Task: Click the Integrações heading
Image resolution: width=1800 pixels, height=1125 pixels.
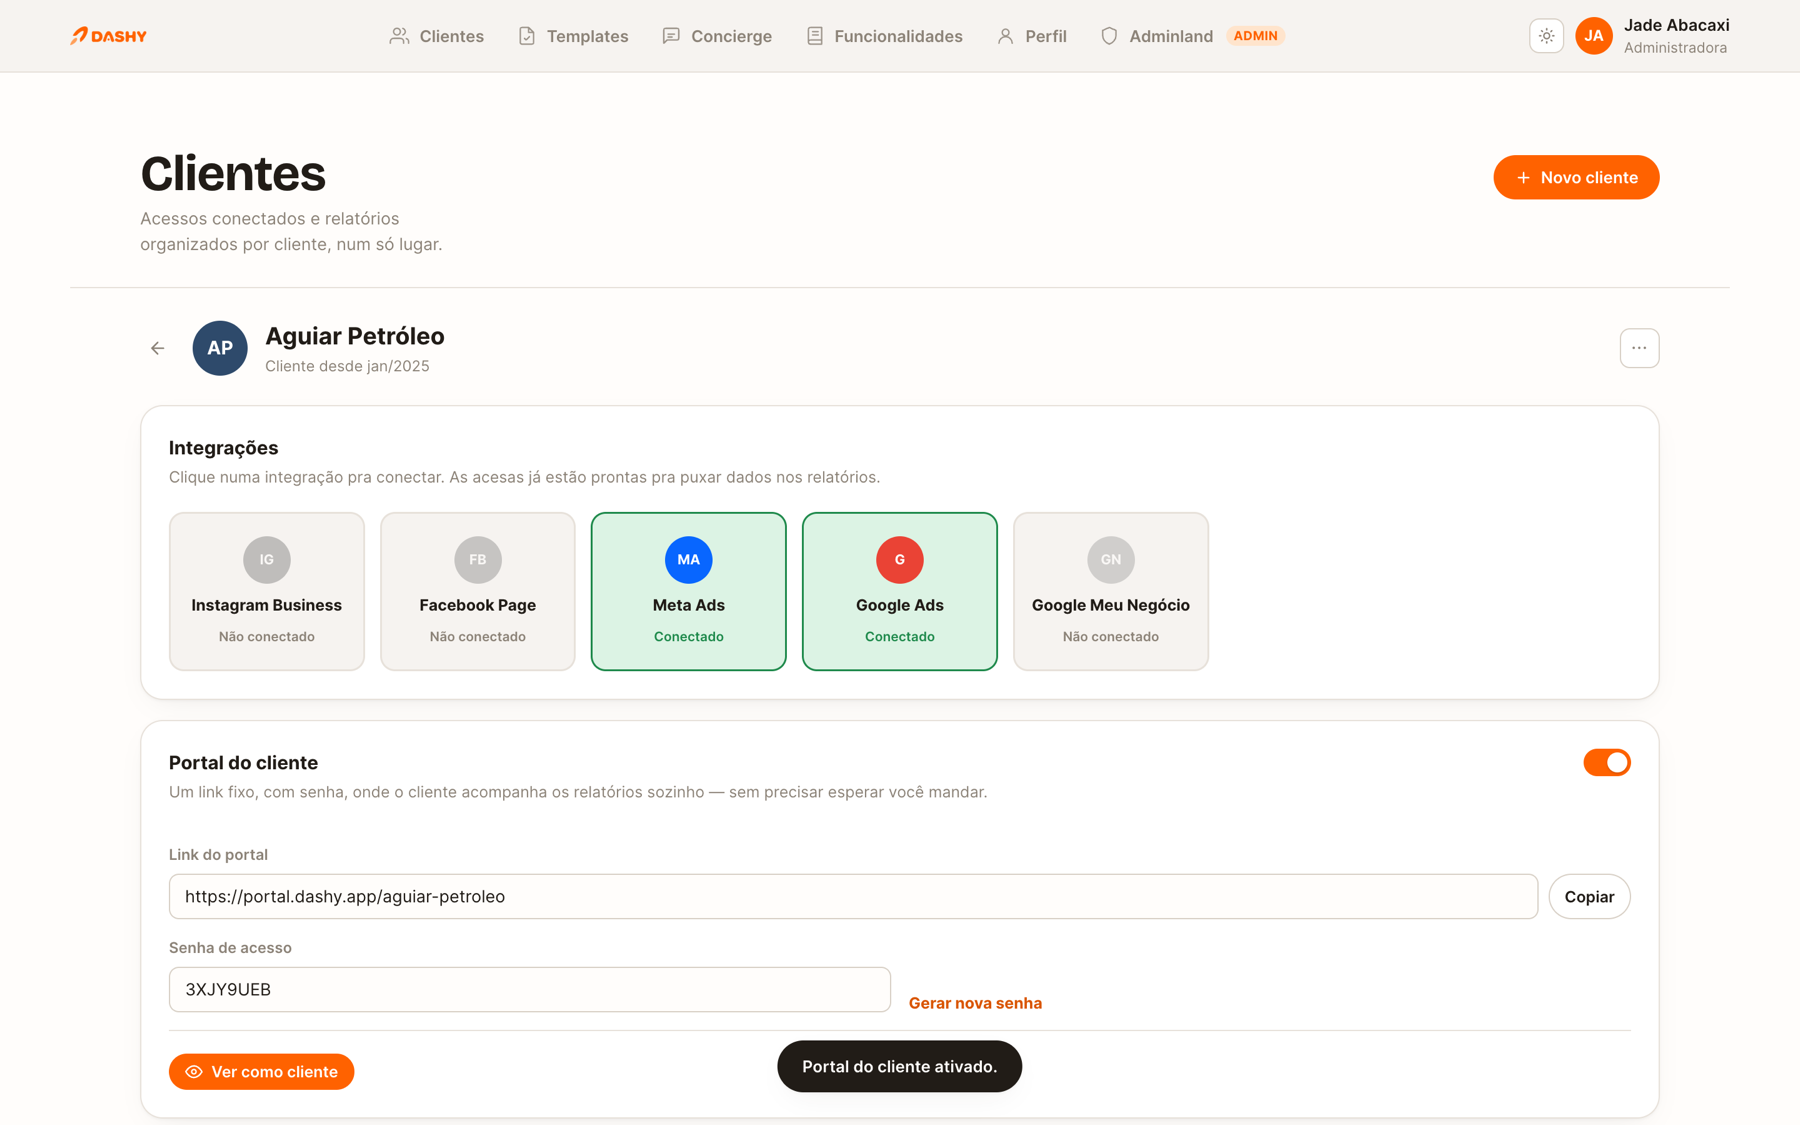Action: 223,448
